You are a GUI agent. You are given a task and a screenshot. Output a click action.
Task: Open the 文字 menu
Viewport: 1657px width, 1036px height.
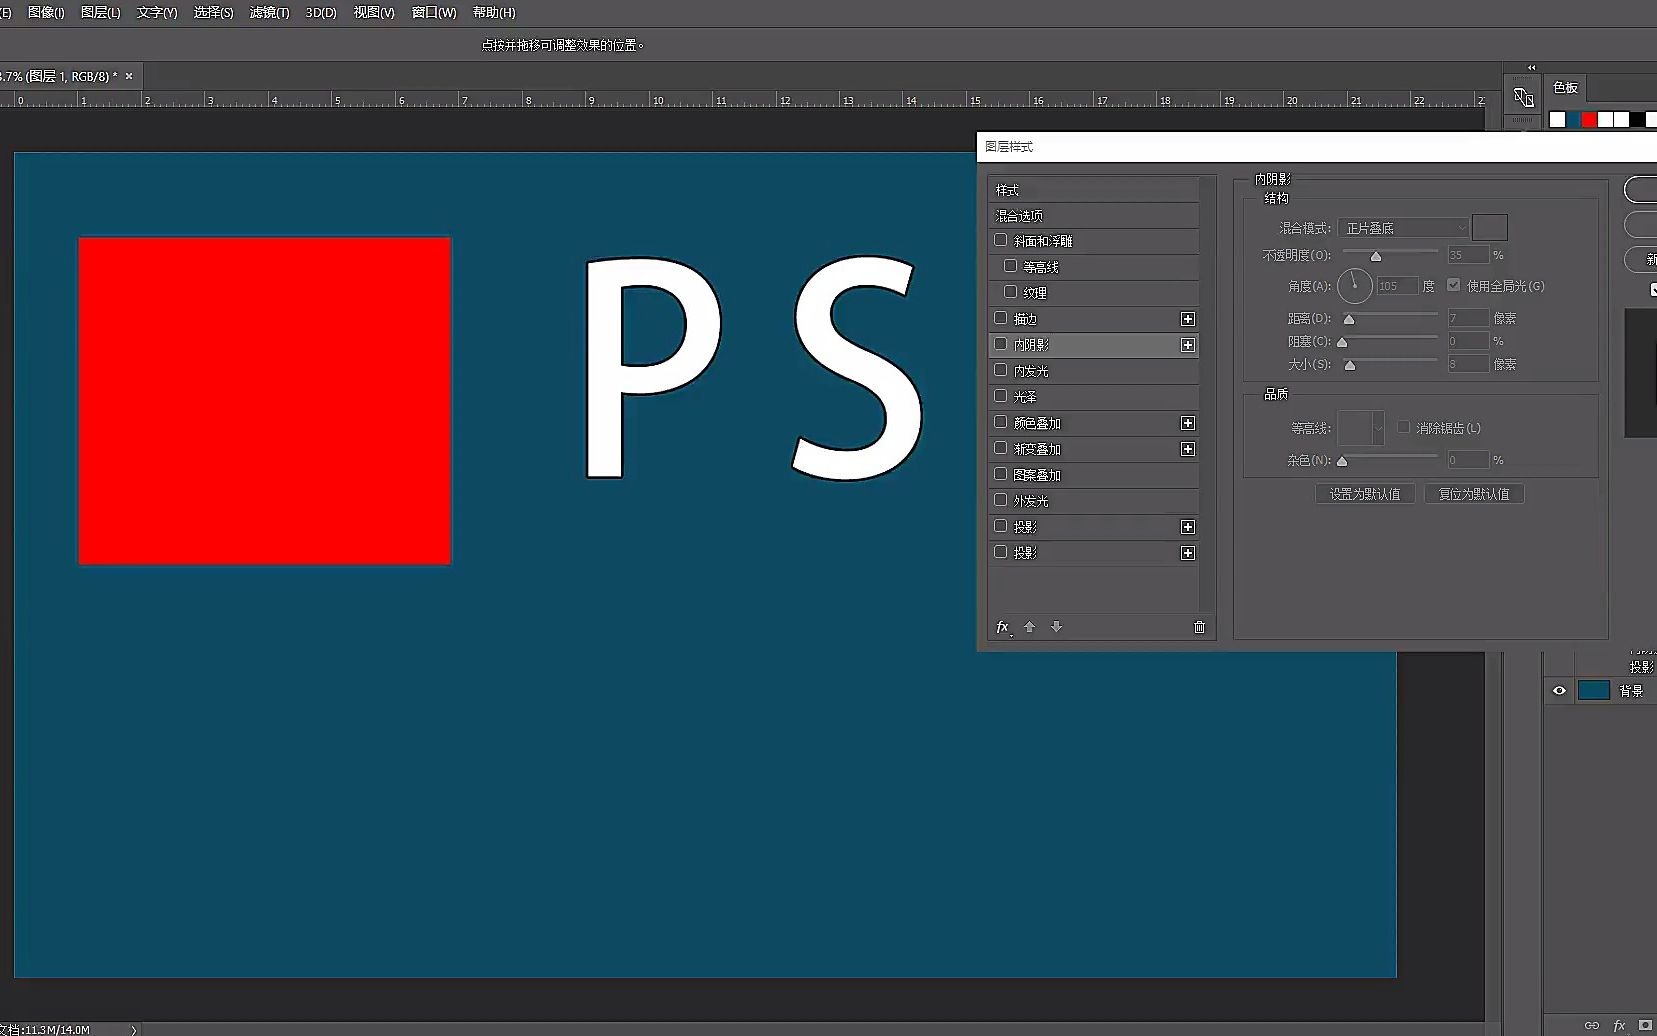pyautogui.click(x=157, y=12)
